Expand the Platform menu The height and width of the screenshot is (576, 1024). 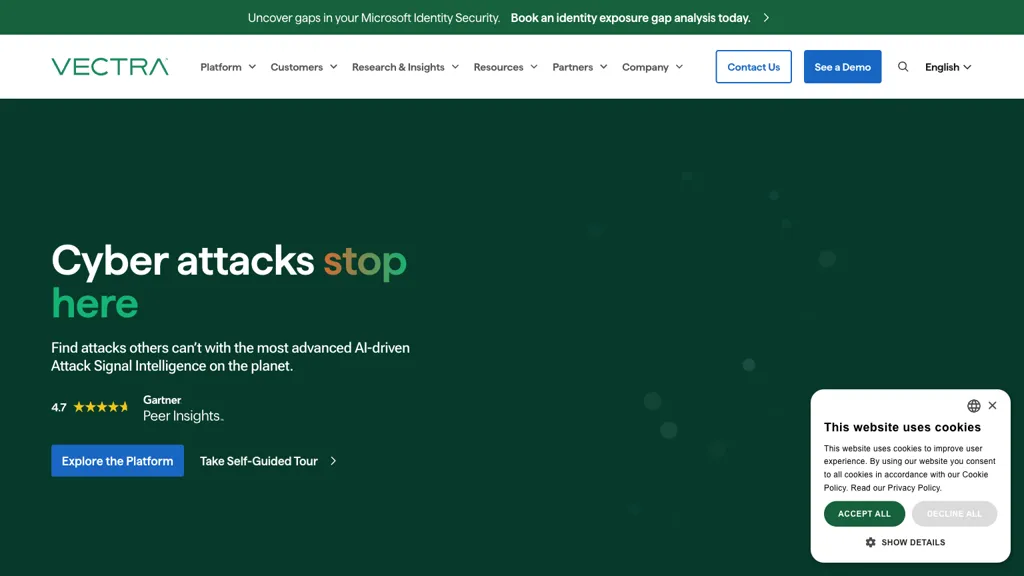(228, 67)
